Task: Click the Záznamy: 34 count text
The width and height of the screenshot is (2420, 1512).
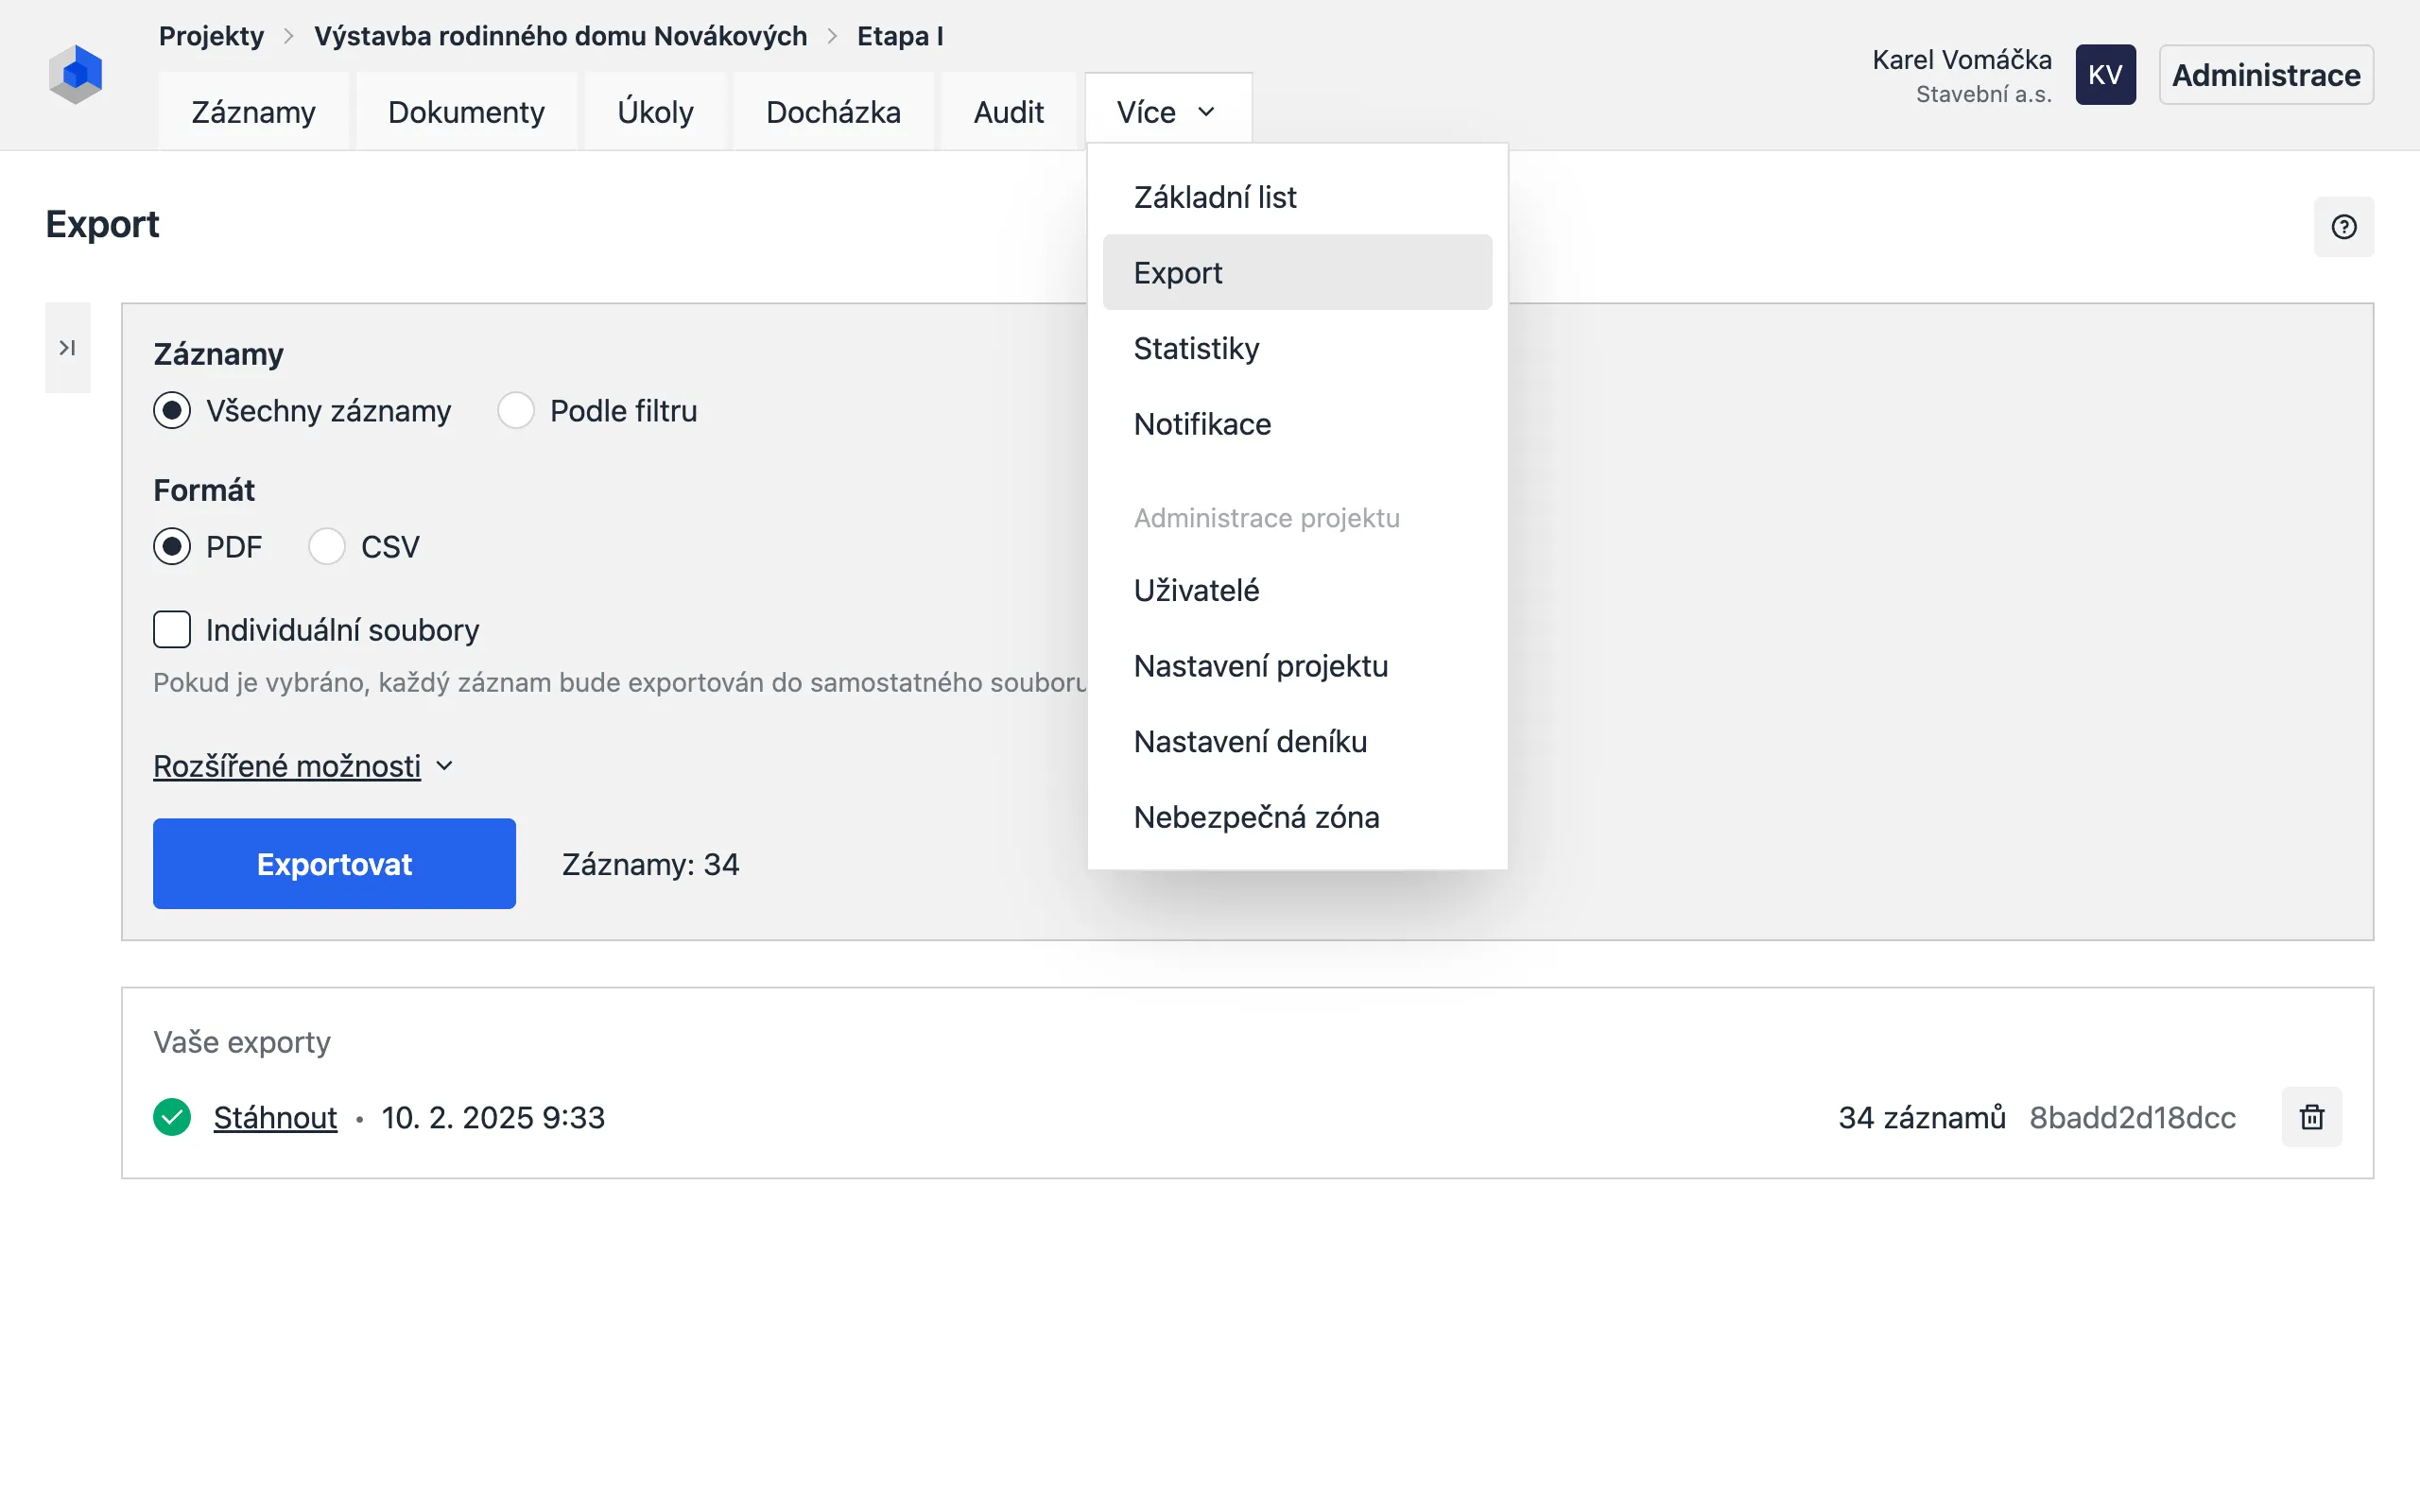Action: 650,864
